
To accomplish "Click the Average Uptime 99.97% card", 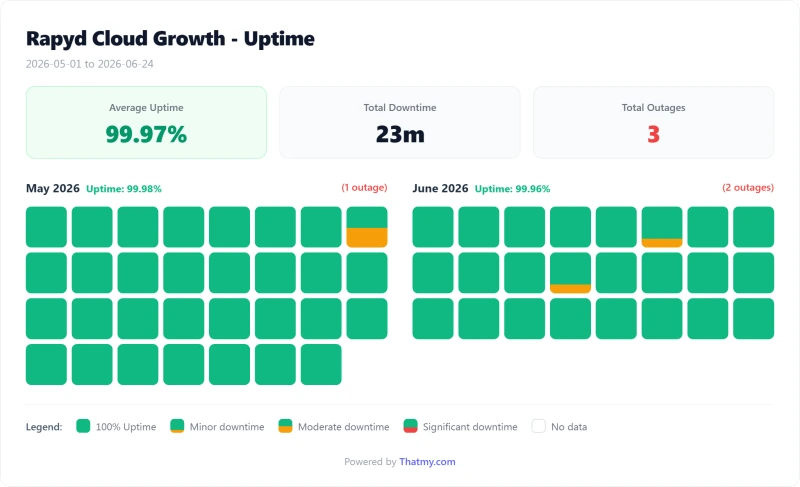I will coord(146,122).
